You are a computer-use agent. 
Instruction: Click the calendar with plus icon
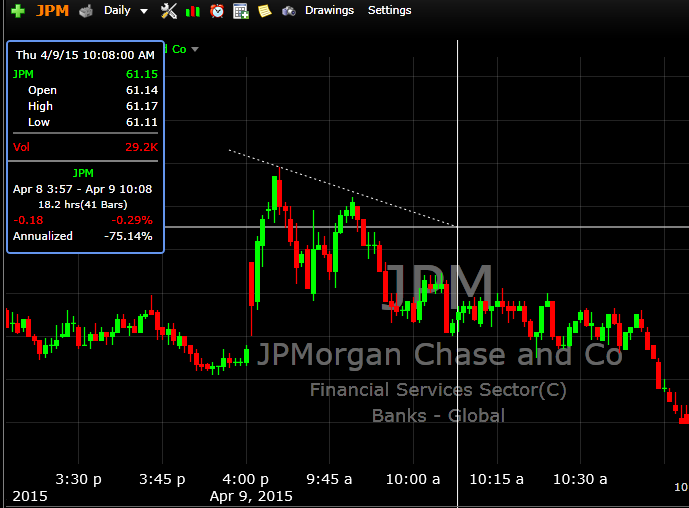point(241,11)
